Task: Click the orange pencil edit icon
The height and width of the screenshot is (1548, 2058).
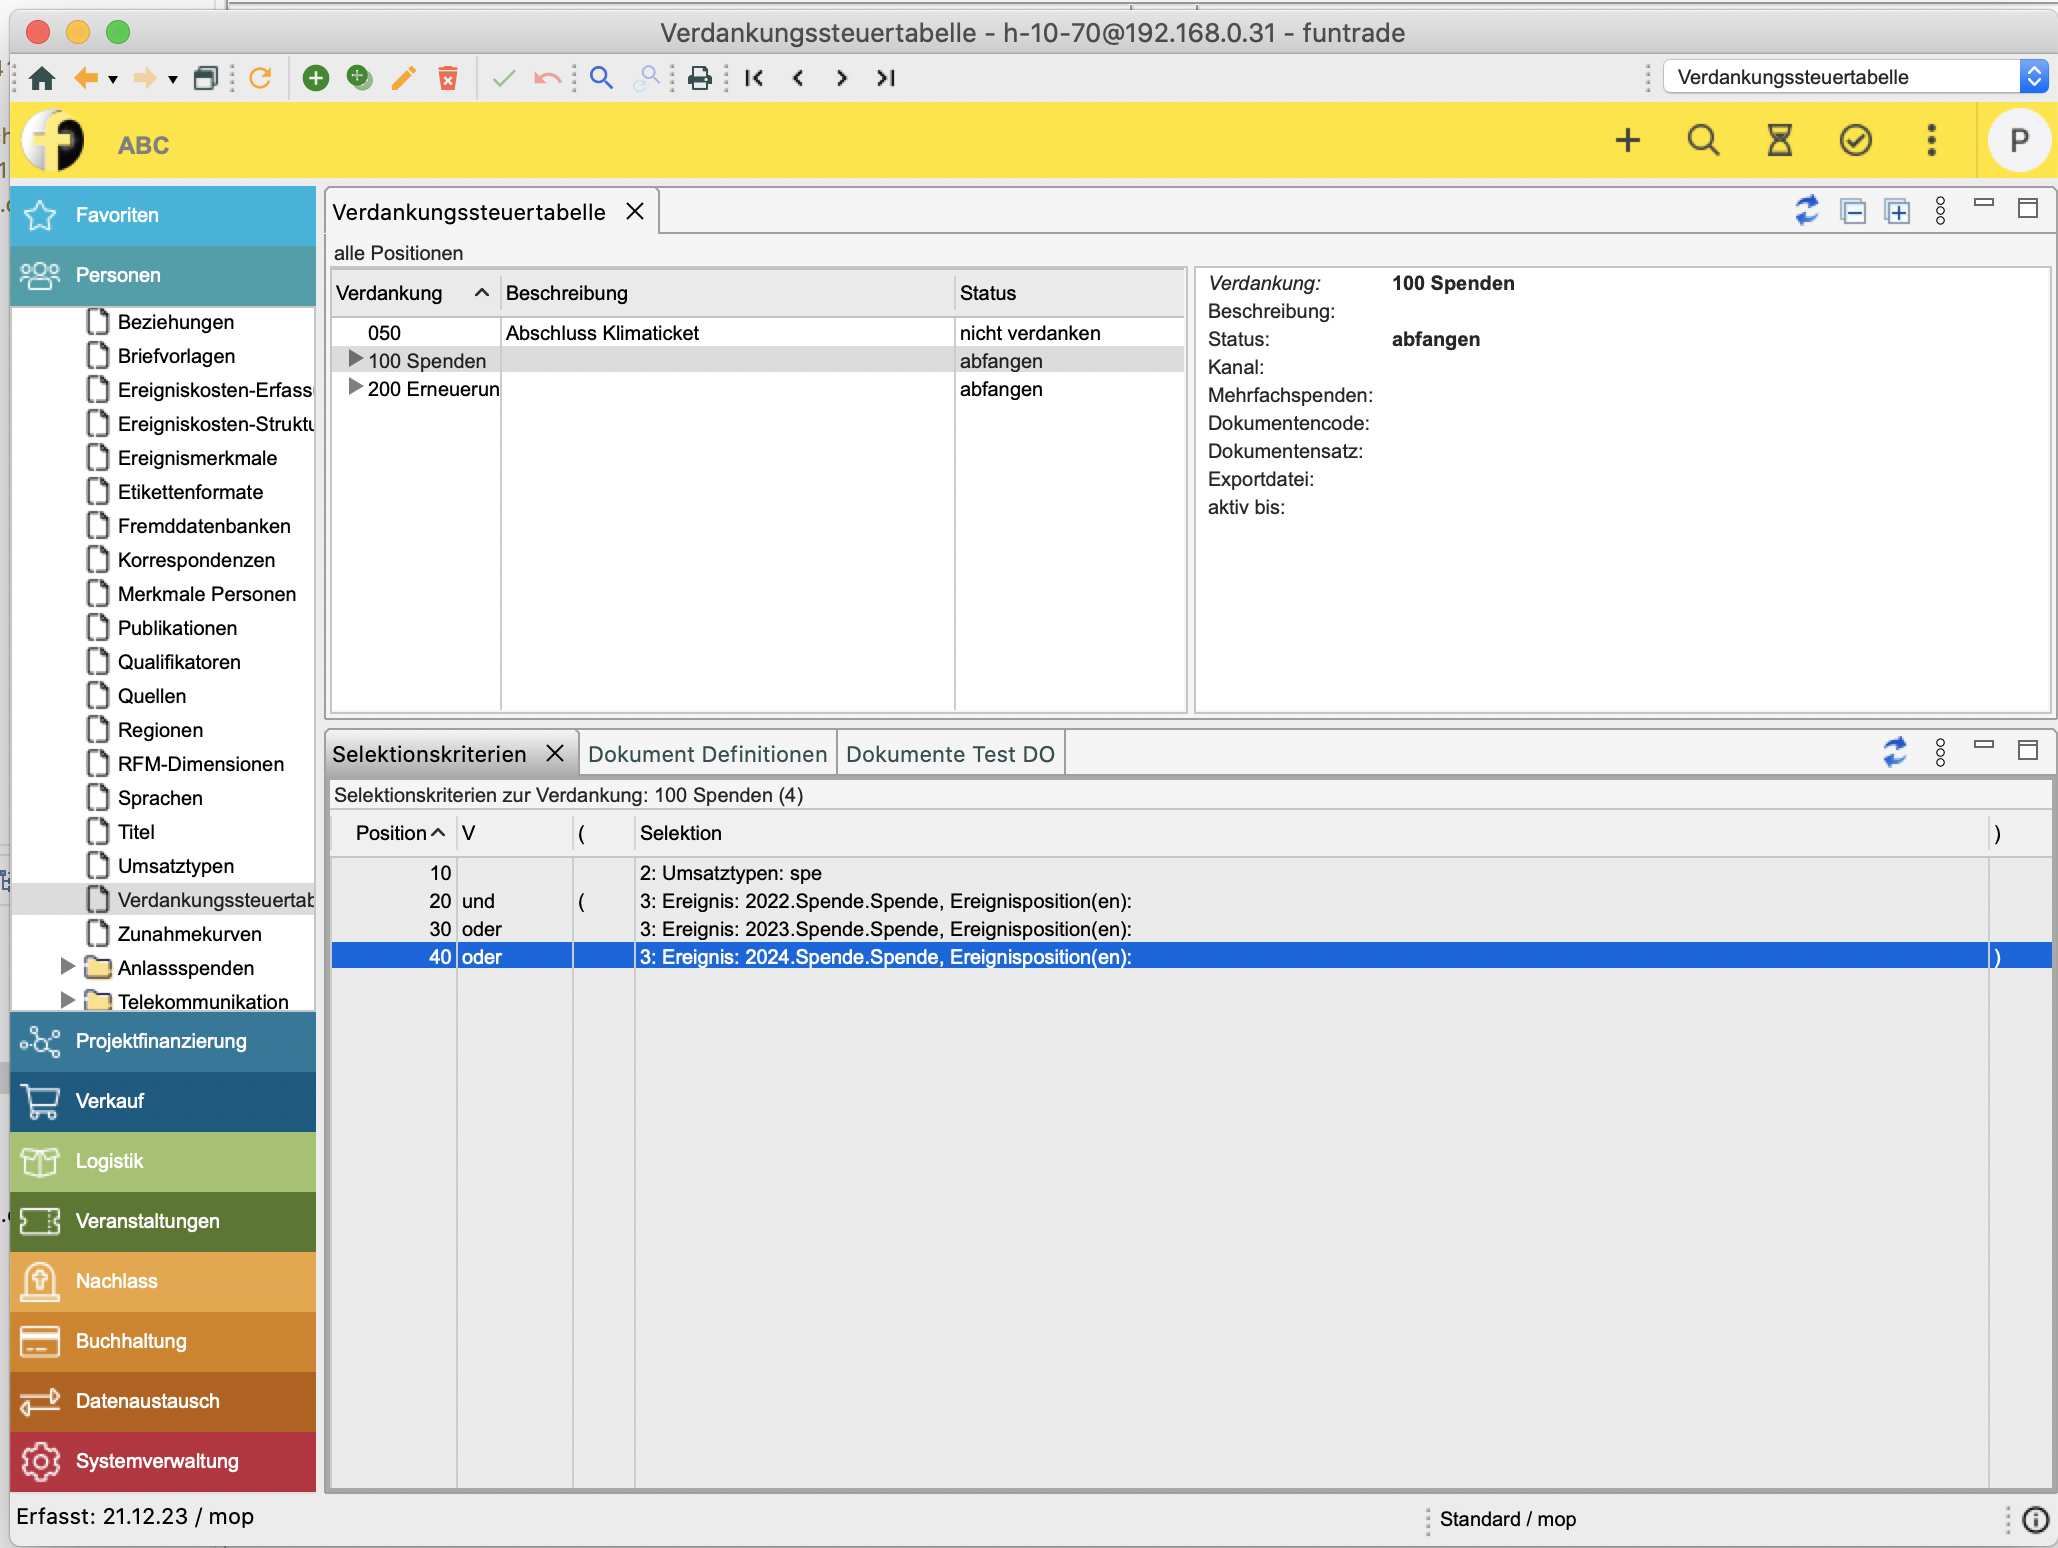Action: 404,78
